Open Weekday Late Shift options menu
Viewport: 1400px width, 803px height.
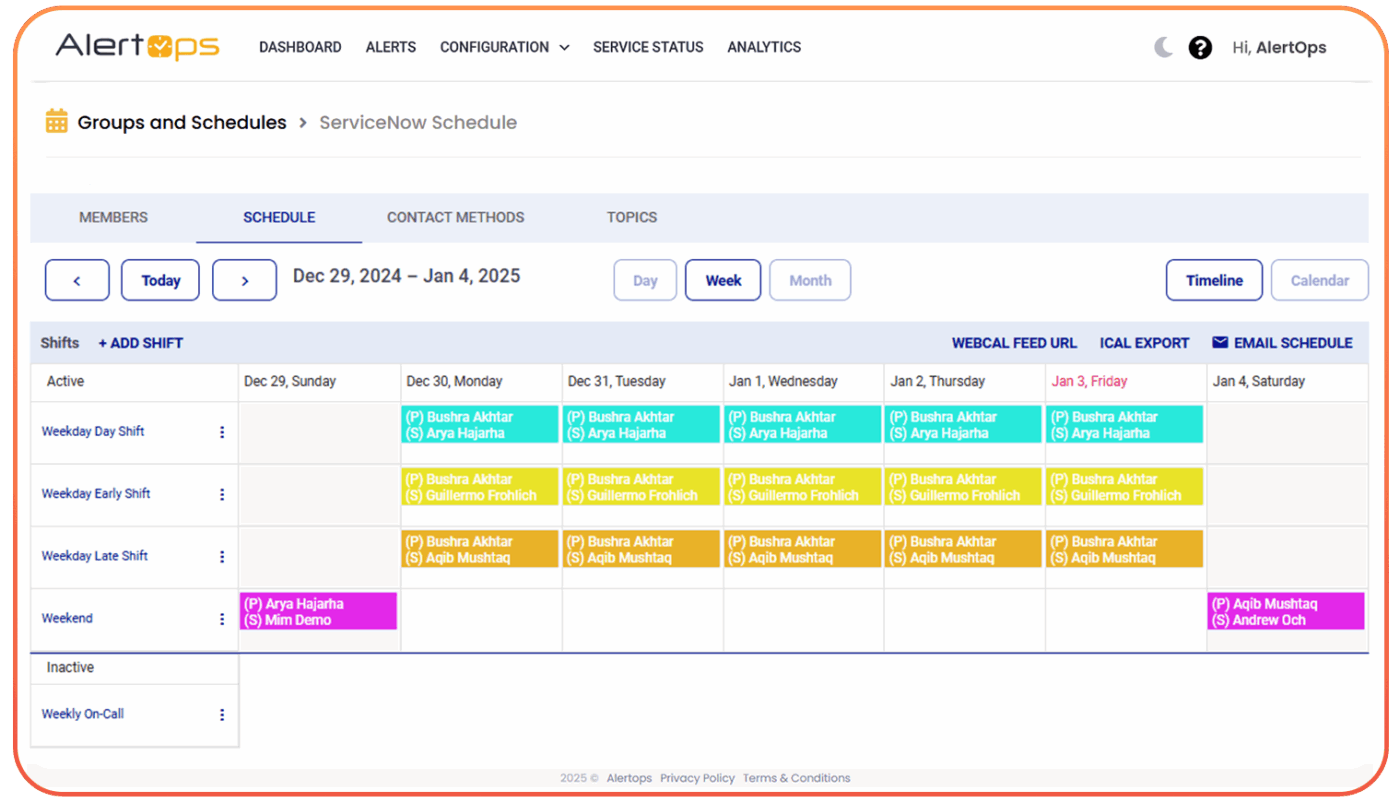click(x=222, y=557)
